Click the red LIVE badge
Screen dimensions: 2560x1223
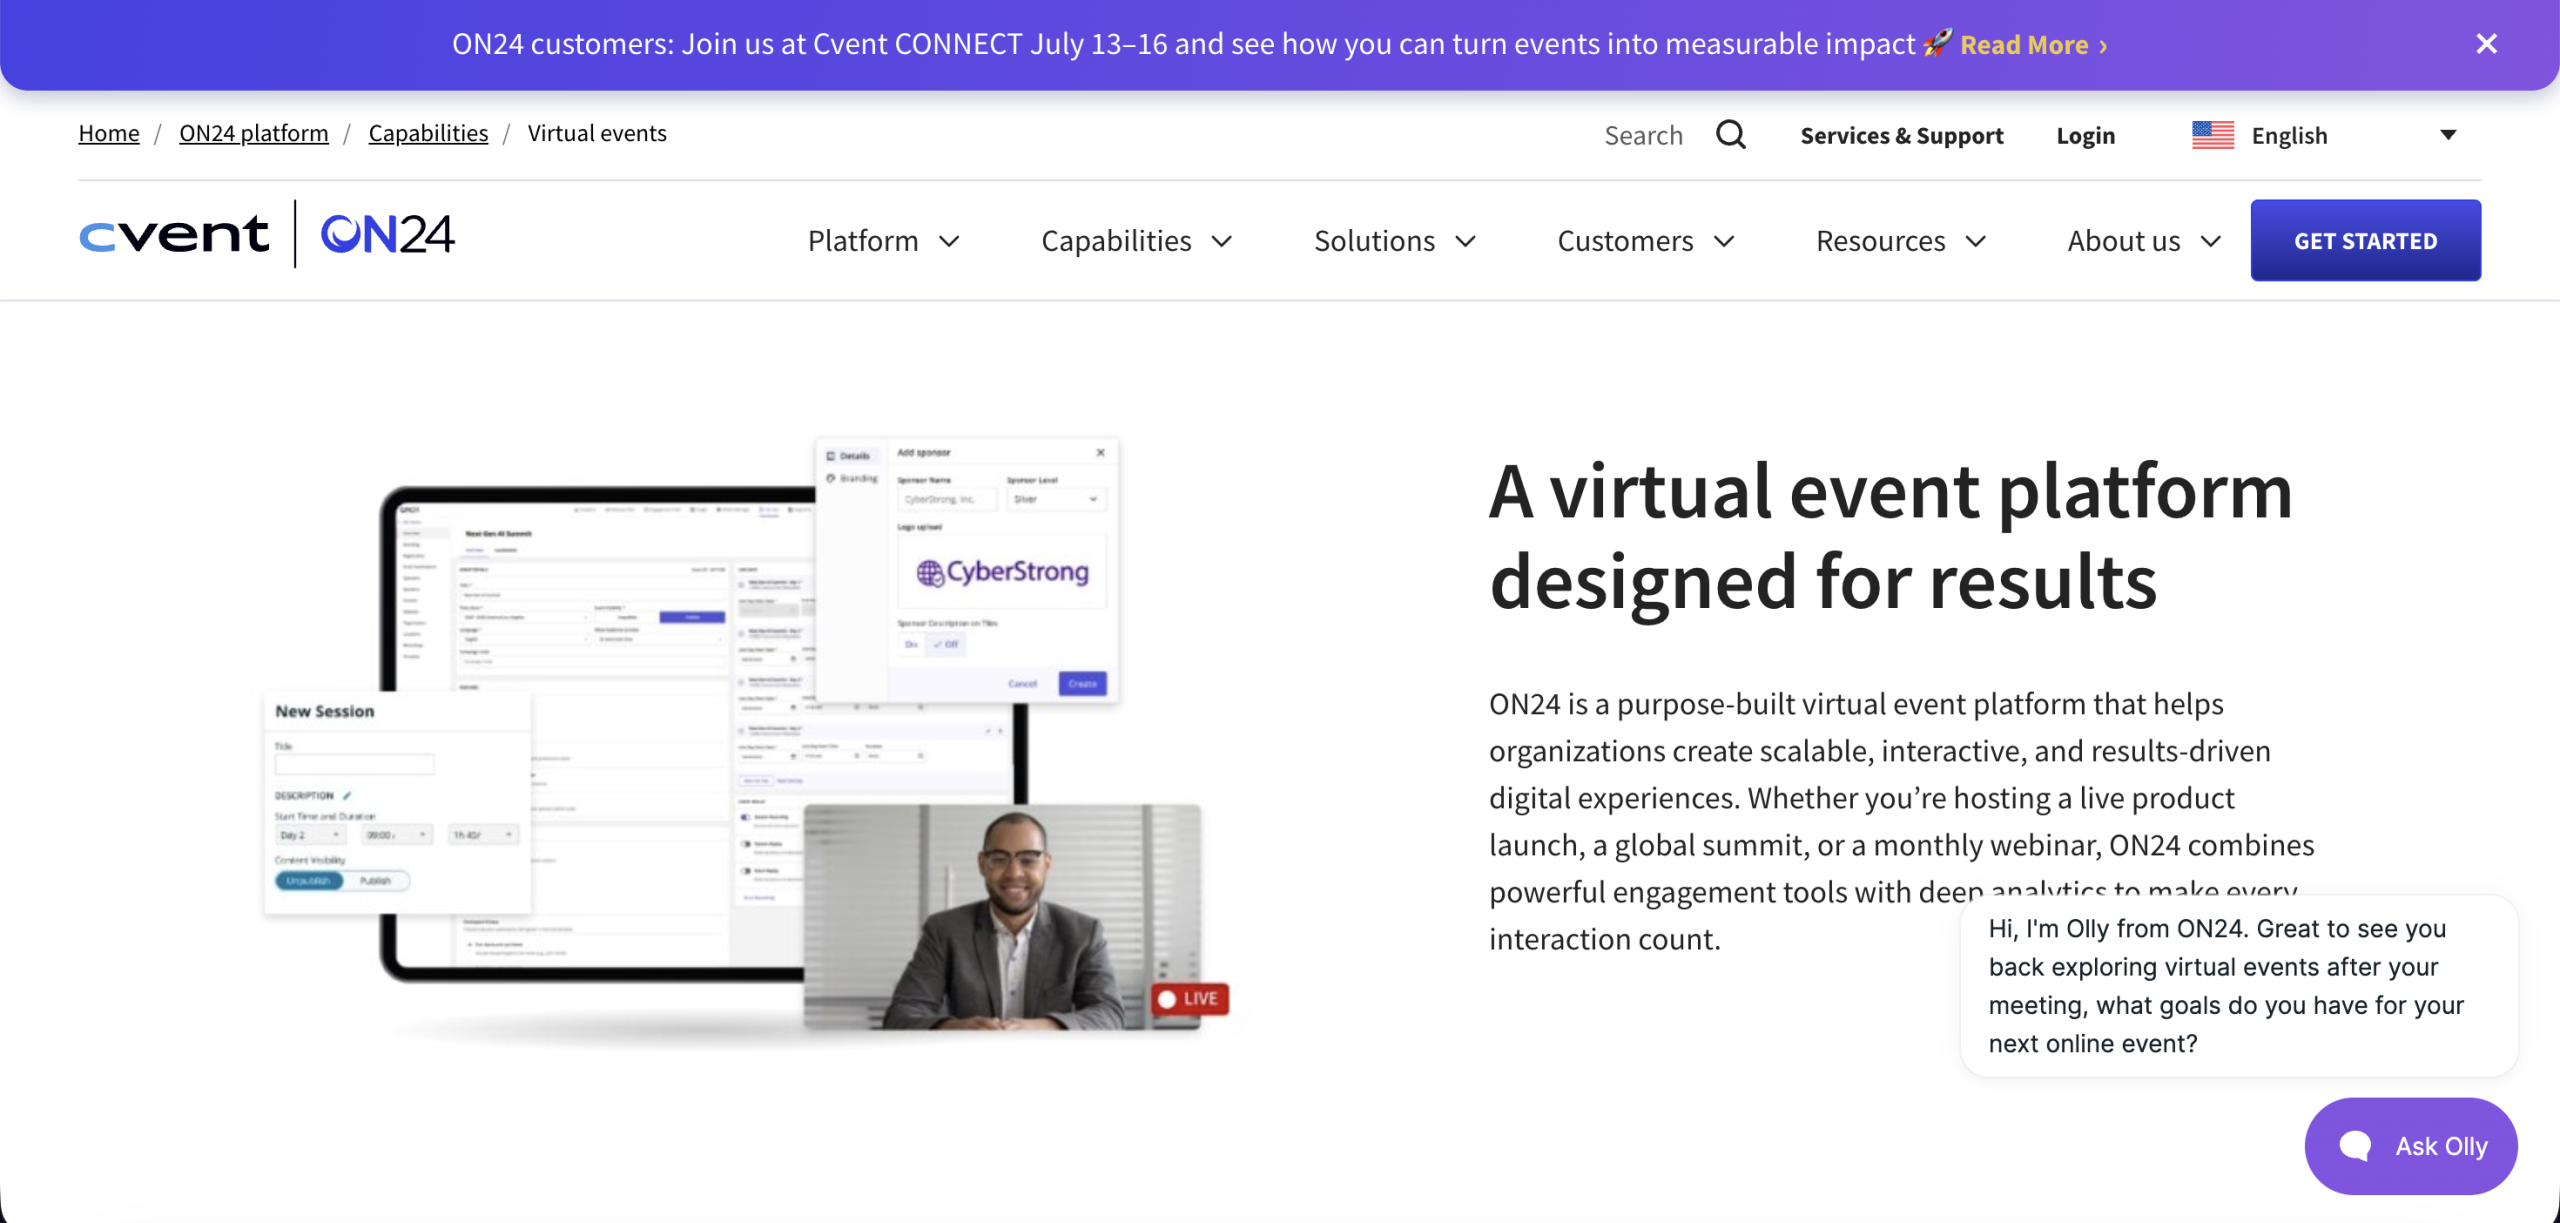pyautogui.click(x=1189, y=998)
